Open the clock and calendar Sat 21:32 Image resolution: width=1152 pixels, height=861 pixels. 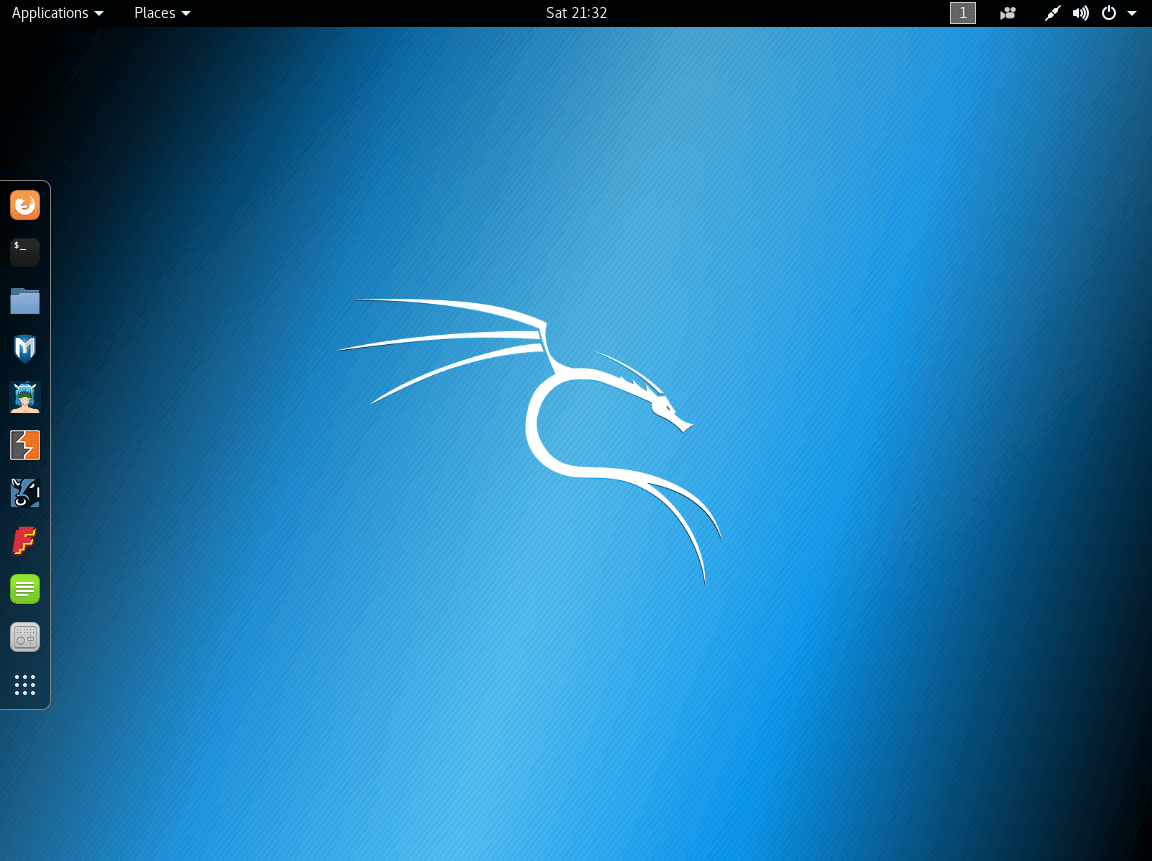577,13
